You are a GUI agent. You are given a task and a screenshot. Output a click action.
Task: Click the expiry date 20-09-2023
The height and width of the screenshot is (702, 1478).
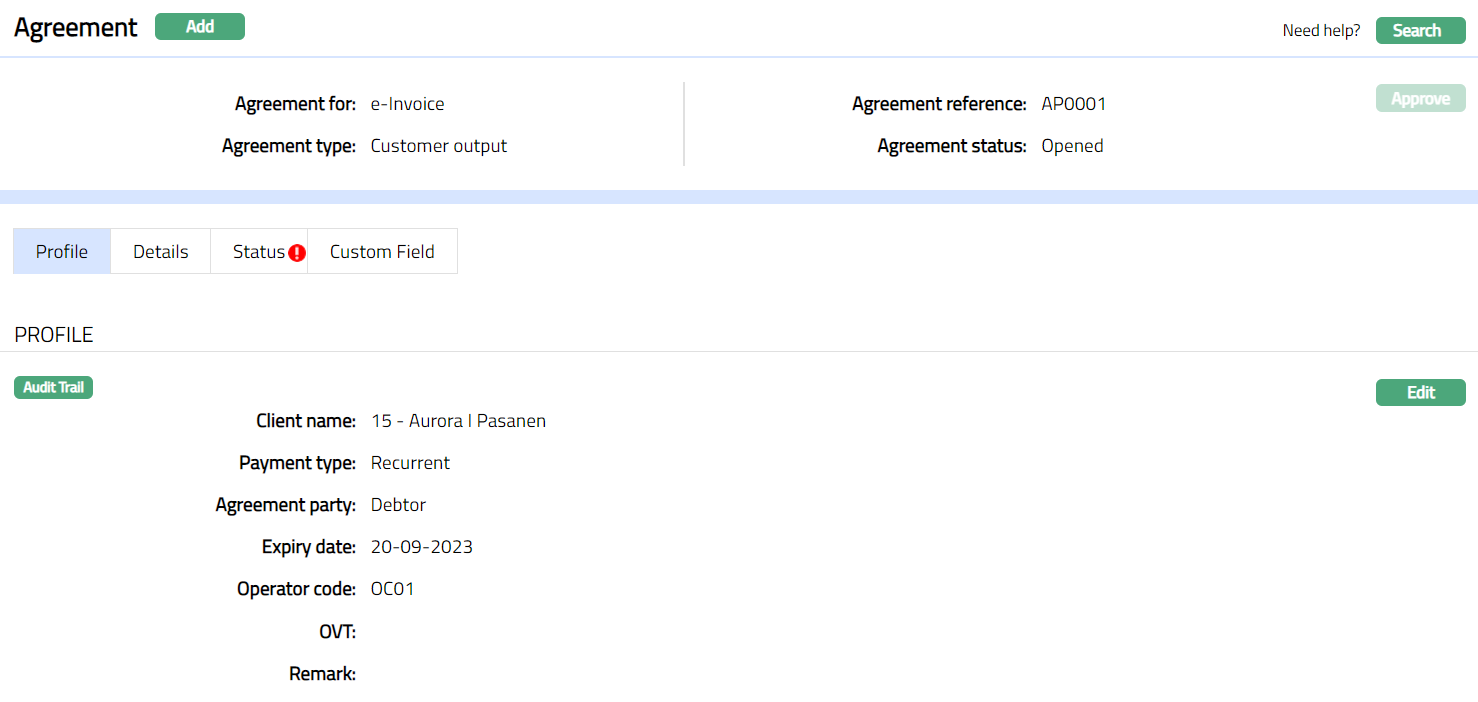click(421, 547)
